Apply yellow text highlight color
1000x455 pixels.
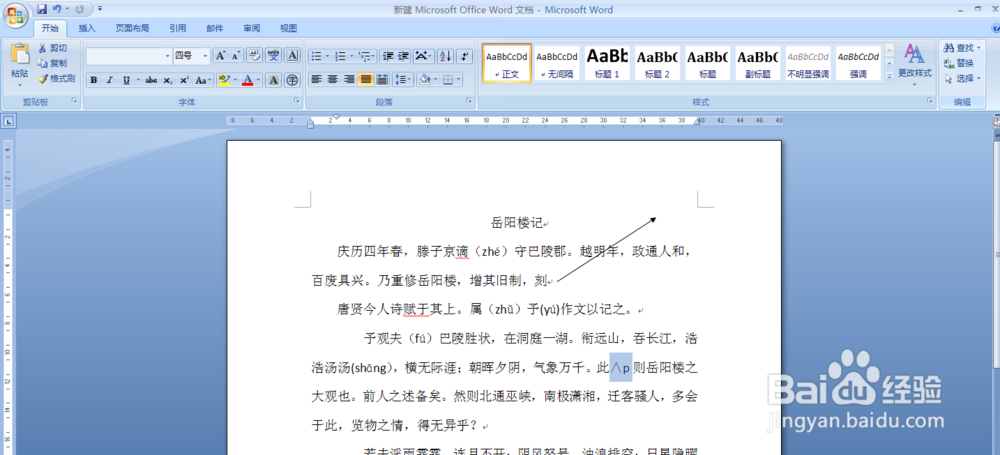pos(223,80)
